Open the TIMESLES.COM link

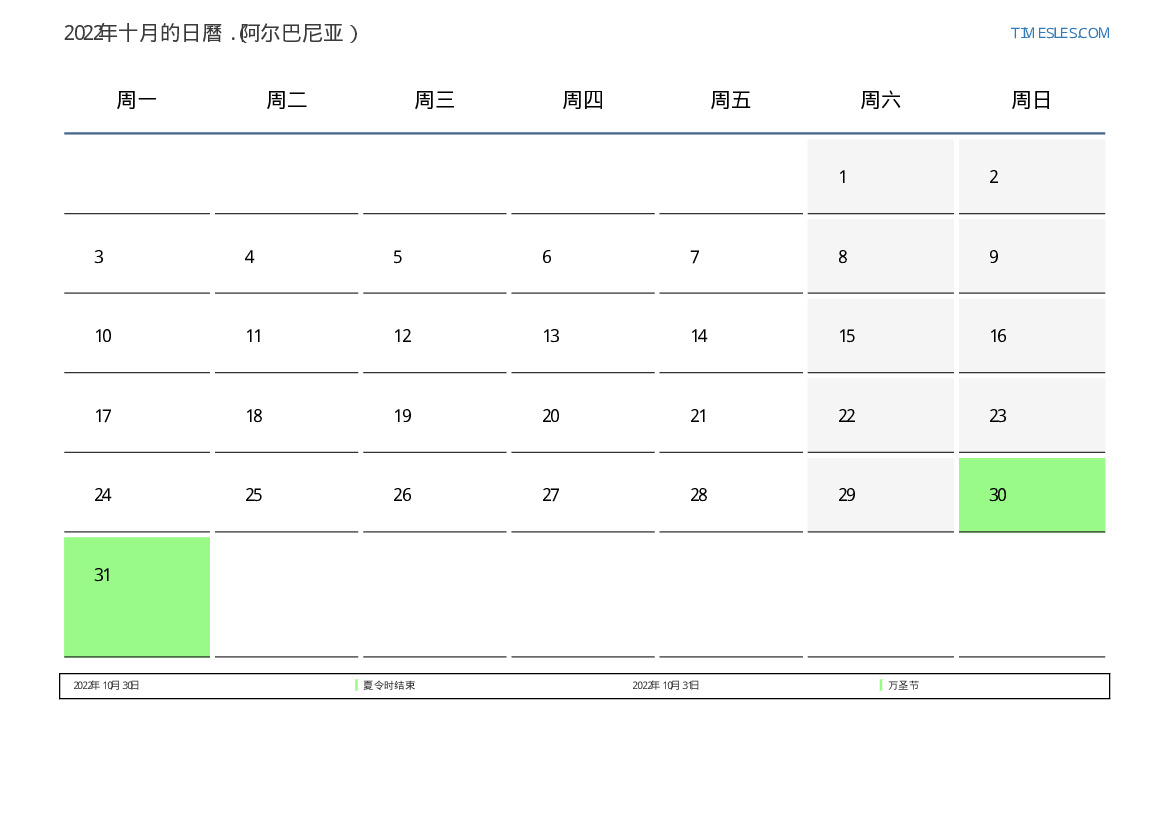(1059, 33)
